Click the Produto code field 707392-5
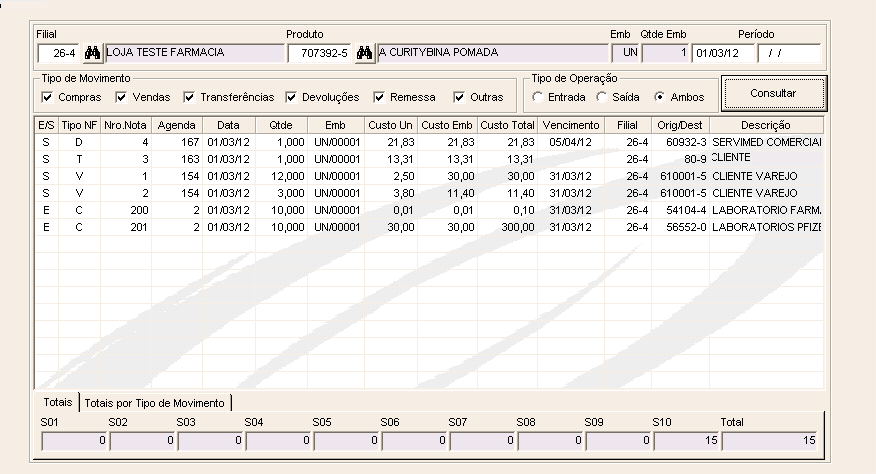The height and width of the screenshot is (474, 876). pos(319,53)
